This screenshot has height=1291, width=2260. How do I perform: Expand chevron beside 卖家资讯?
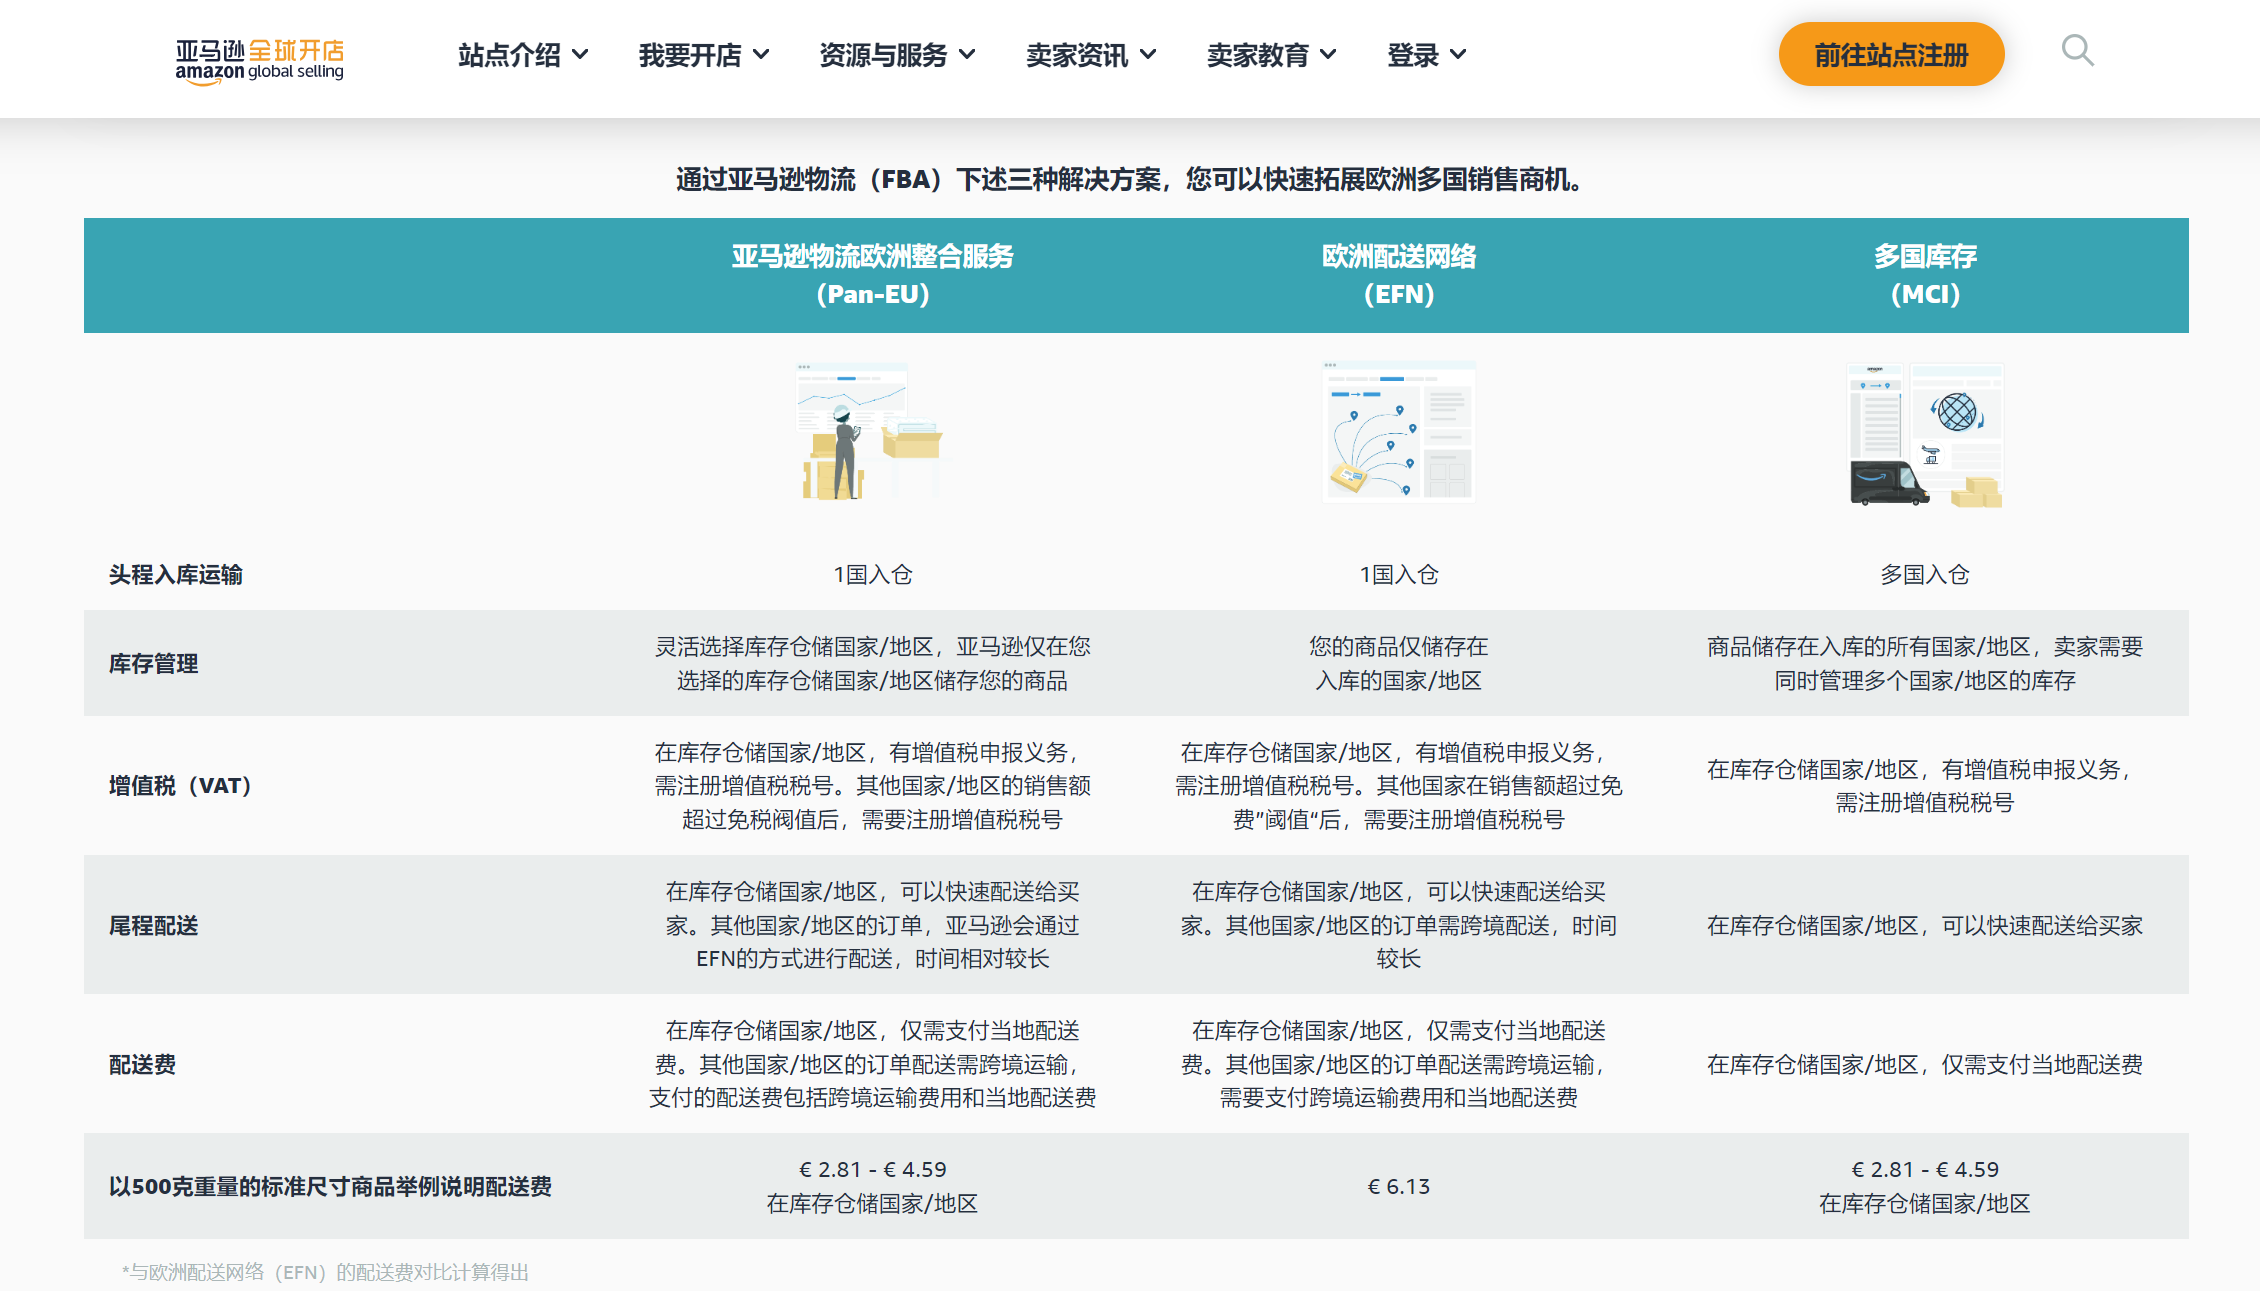1148,55
